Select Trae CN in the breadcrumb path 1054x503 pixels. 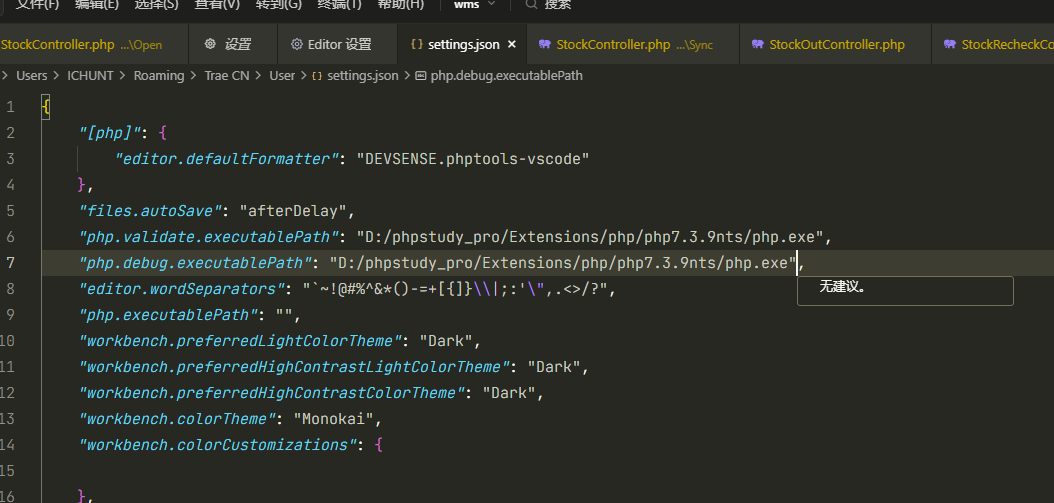coord(227,75)
